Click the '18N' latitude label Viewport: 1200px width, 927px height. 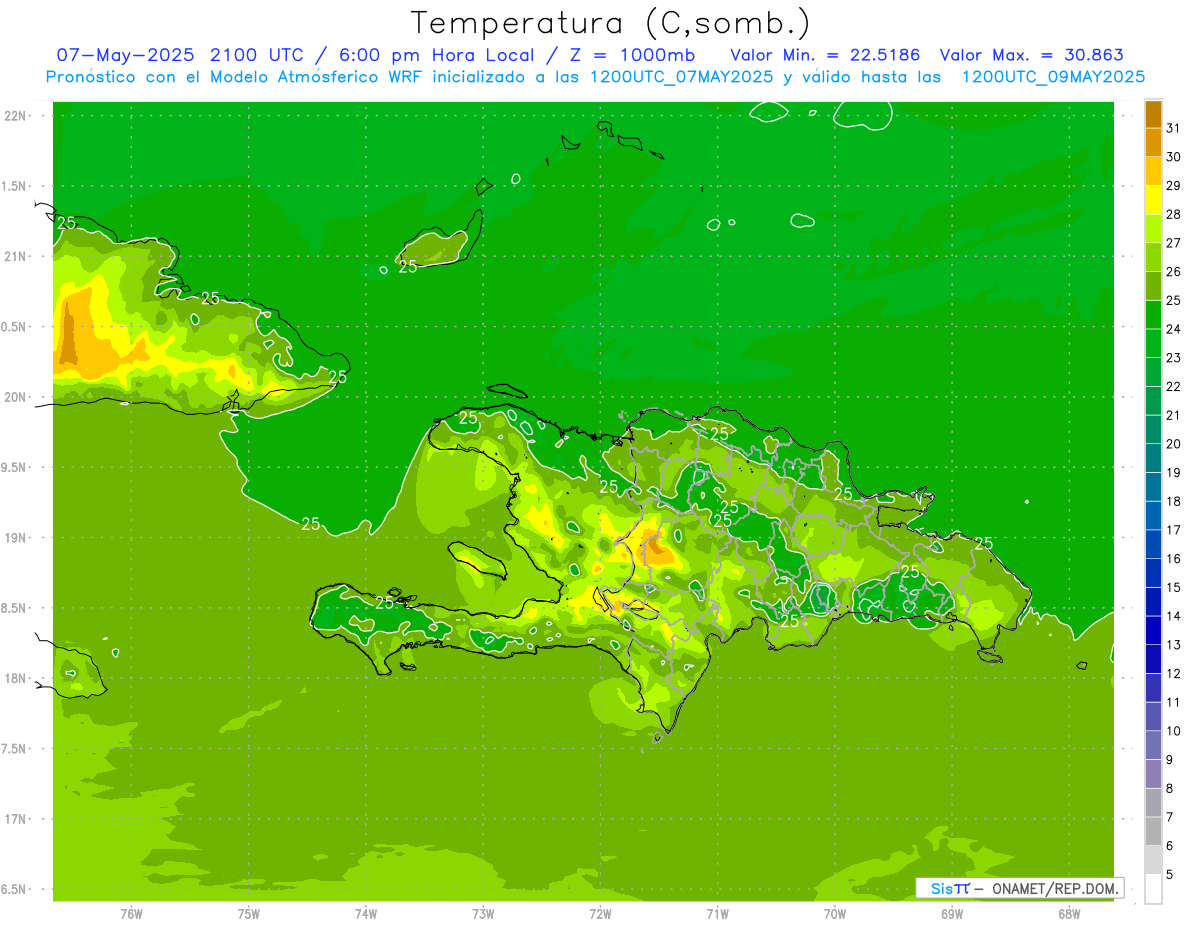[x=15, y=678]
